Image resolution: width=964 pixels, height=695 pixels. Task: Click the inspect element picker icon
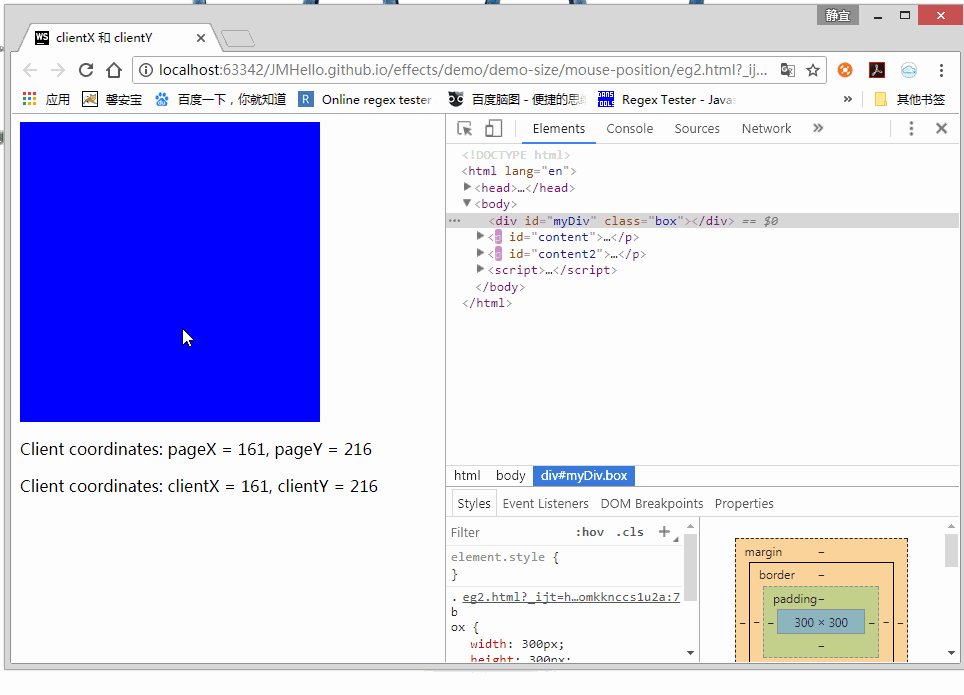[465, 129]
